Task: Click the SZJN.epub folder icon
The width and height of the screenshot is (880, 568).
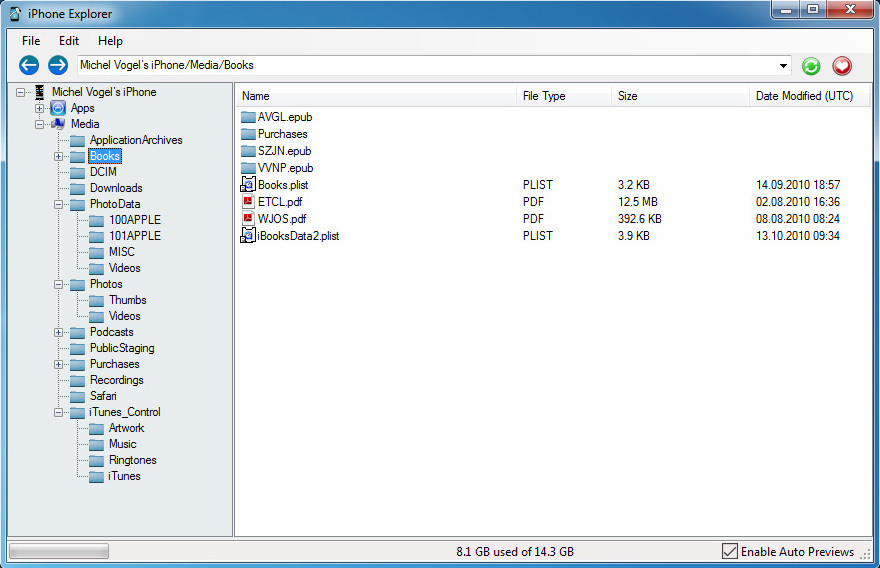Action: tap(248, 150)
